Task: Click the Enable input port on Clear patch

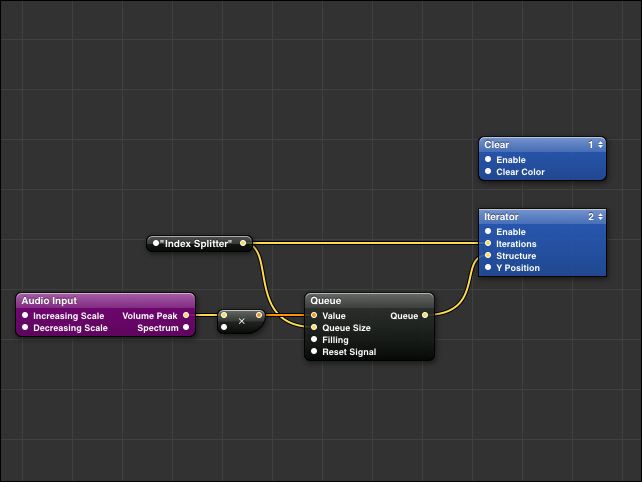Action: pyautogui.click(x=488, y=160)
